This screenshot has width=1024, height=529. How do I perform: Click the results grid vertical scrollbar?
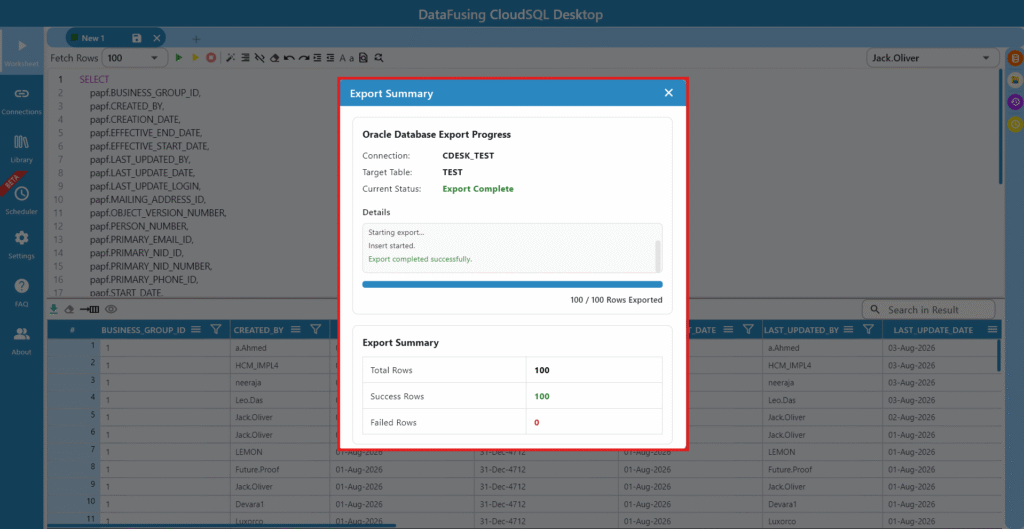point(999,355)
